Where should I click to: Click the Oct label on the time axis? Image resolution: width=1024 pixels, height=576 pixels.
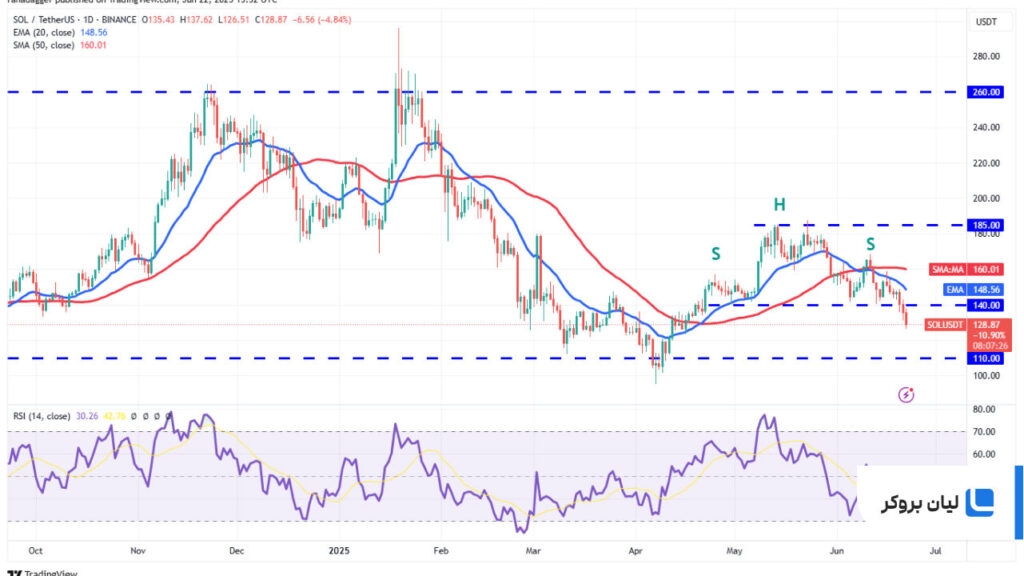tap(35, 551)
